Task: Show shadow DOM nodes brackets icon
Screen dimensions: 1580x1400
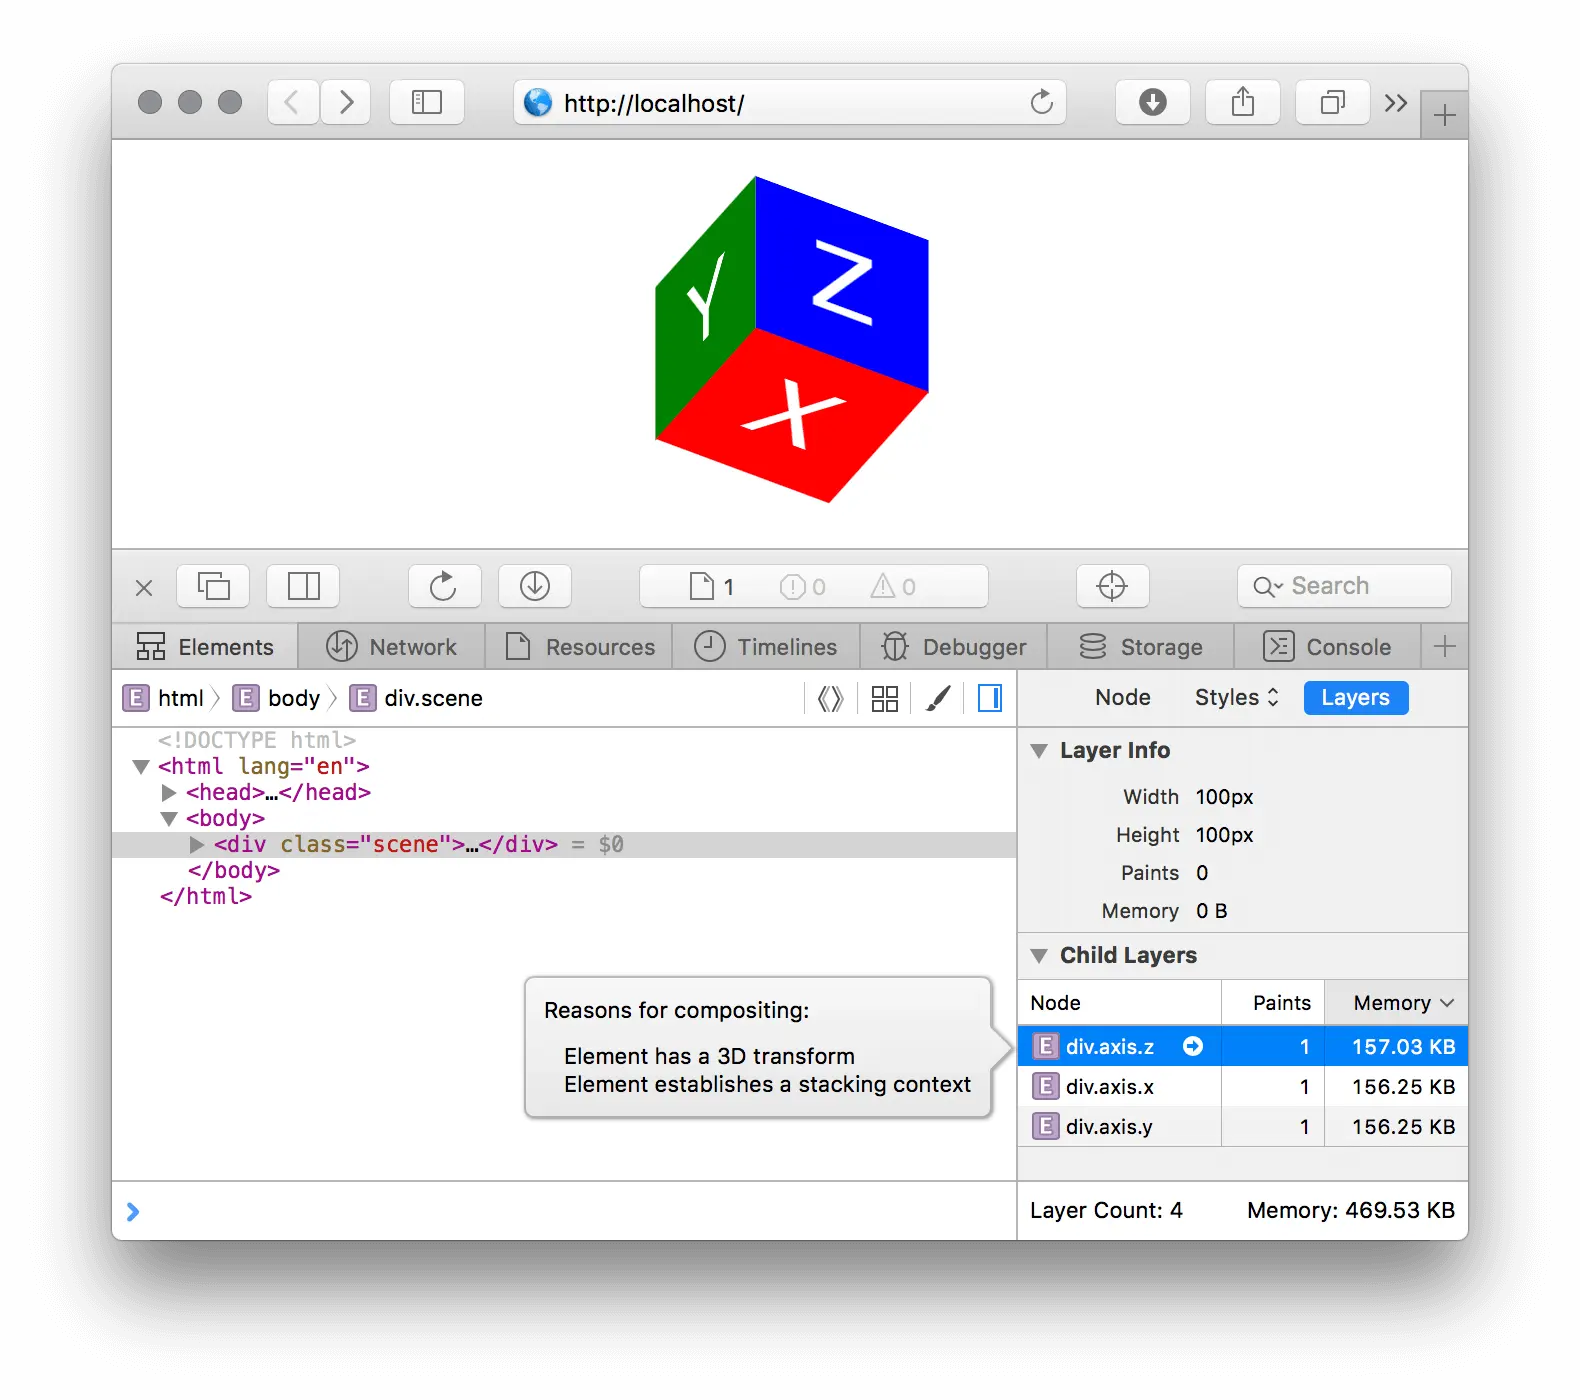Action: 830,698
